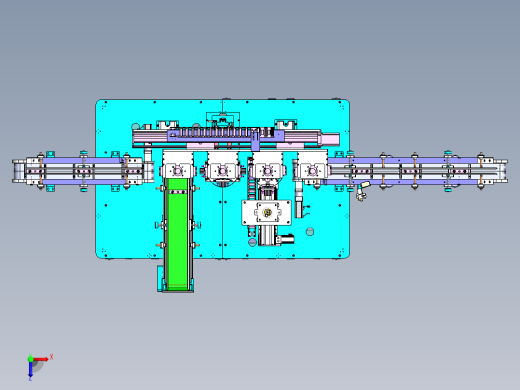Select the green conveyor belt in the model
520x390 pixels.
tap(177, 233)
